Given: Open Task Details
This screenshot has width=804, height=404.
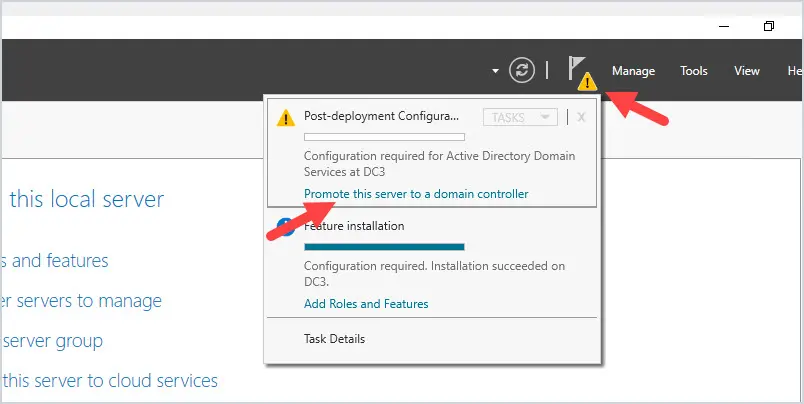Looking at the screenshot, I should 334,339.
